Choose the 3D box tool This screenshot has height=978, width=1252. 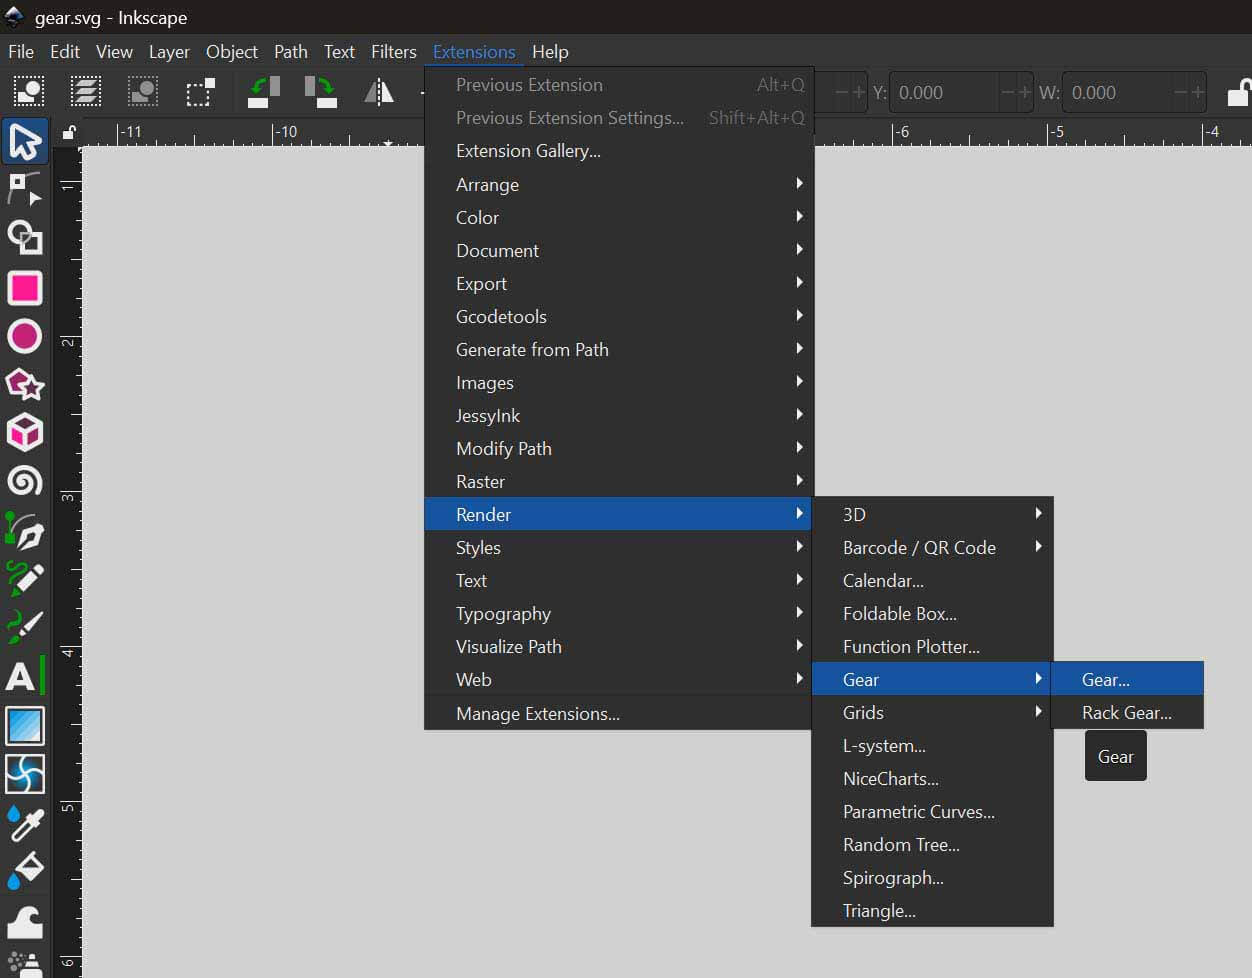[x=24, y=433]
